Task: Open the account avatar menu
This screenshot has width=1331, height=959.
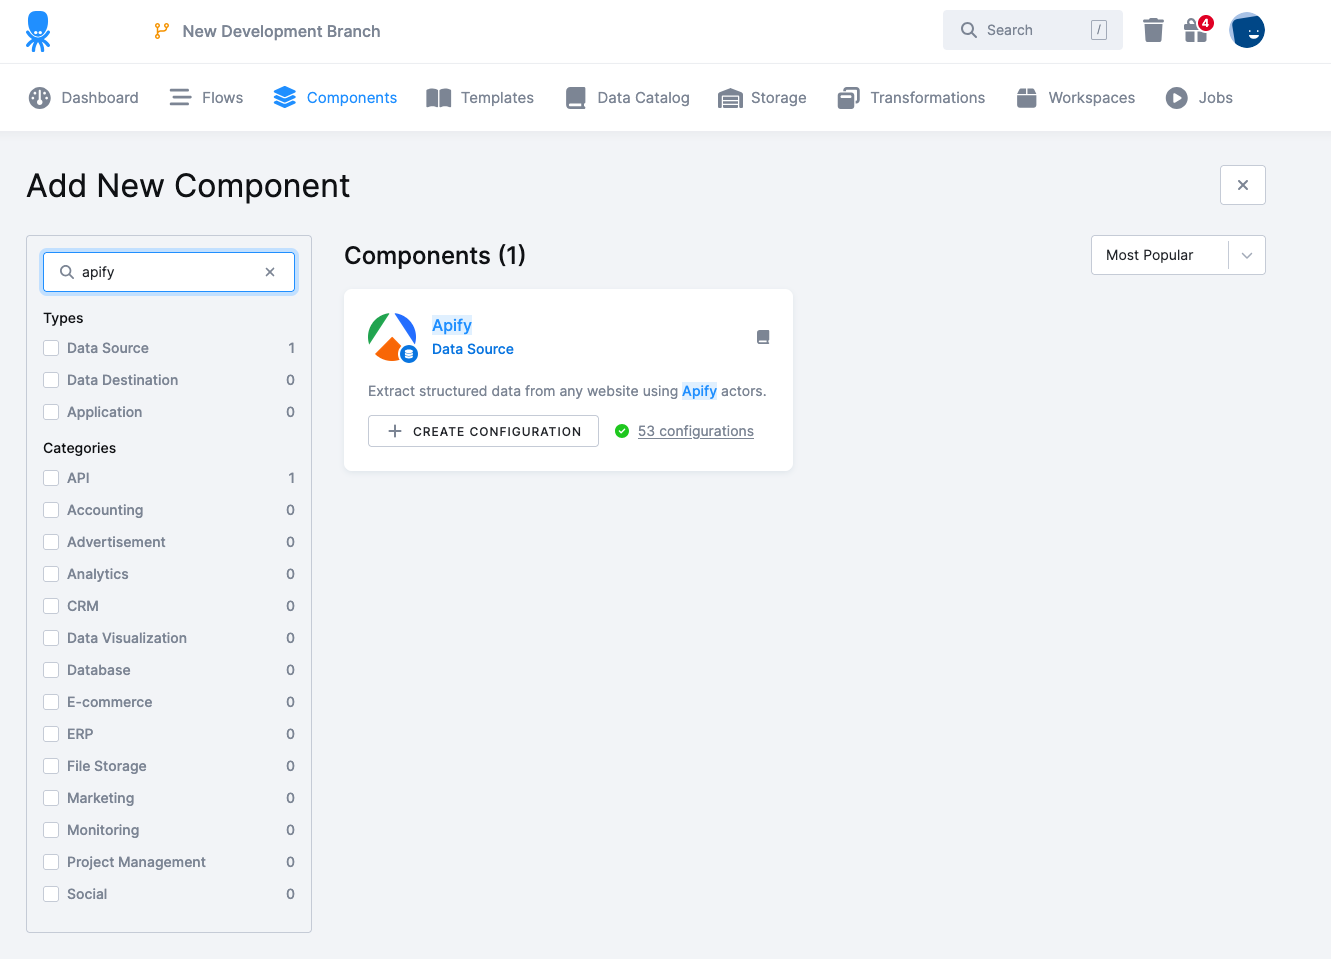Action: tap(1247, 30)
